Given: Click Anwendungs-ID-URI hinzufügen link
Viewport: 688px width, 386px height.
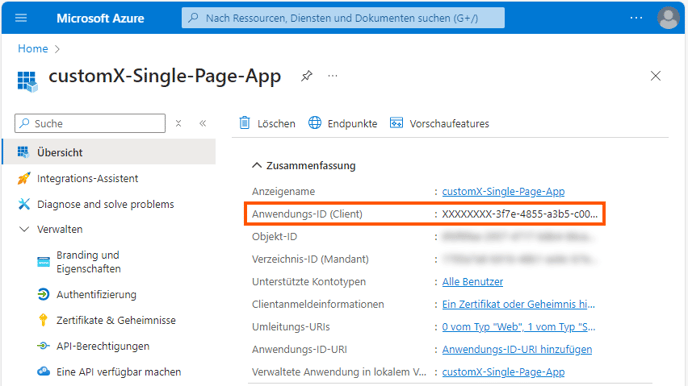Looking at the screenshot, I should pyautogui.click(x=517, y=349).
